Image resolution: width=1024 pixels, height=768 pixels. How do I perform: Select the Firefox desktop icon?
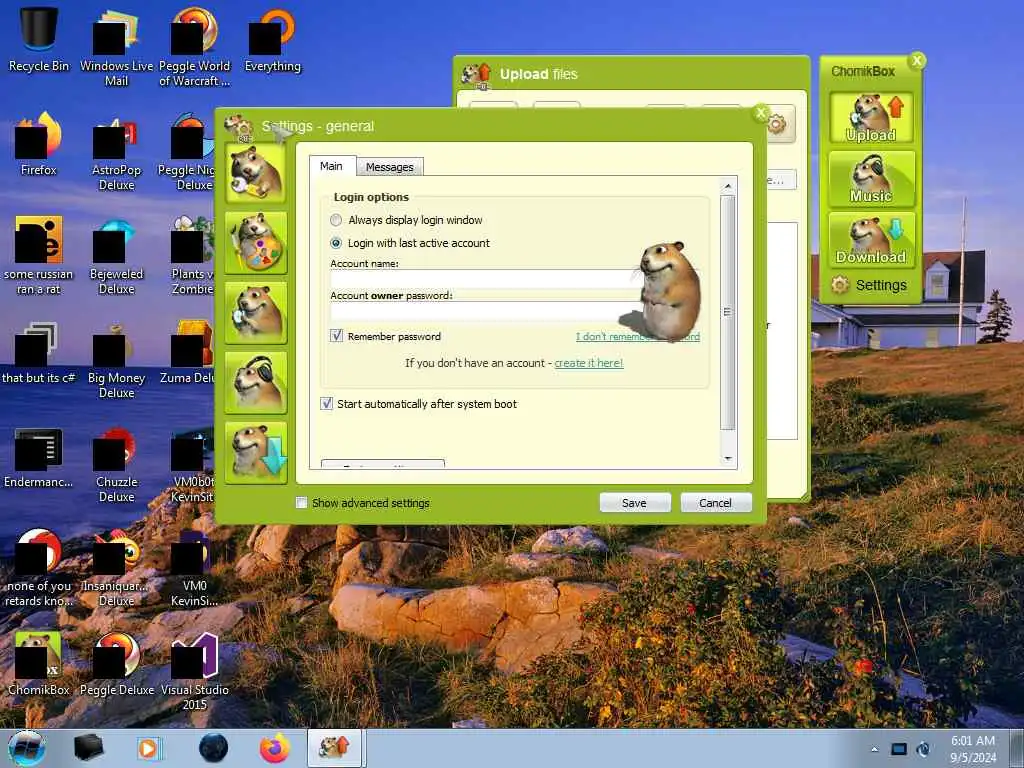[39, 144]
